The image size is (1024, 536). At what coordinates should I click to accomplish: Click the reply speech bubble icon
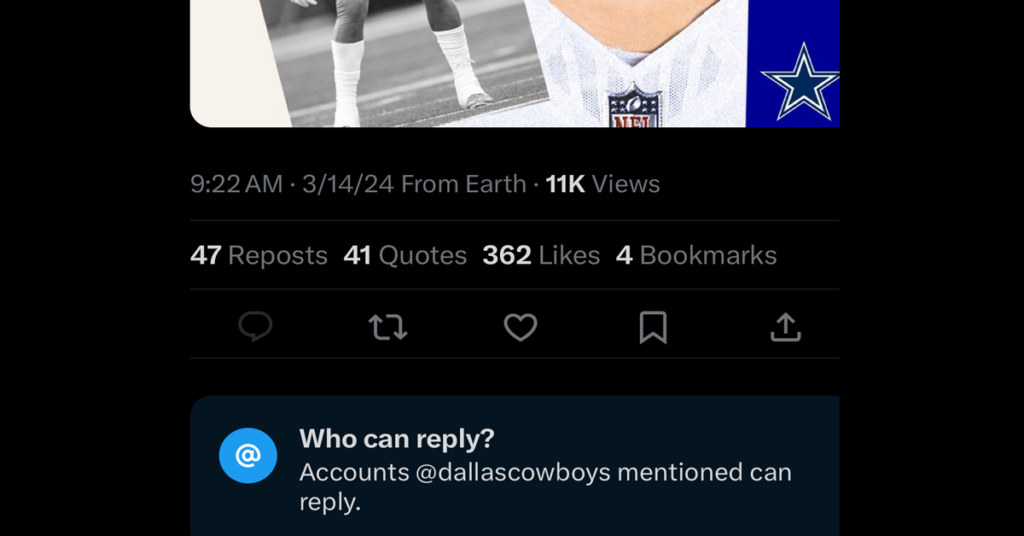tap(256, 327)
